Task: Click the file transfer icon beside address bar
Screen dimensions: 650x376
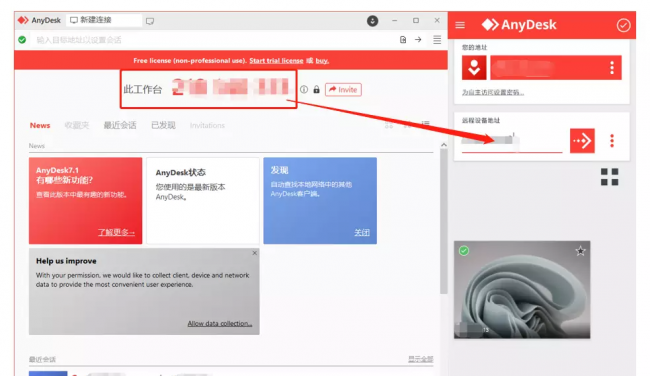Action: click(403, 40)
